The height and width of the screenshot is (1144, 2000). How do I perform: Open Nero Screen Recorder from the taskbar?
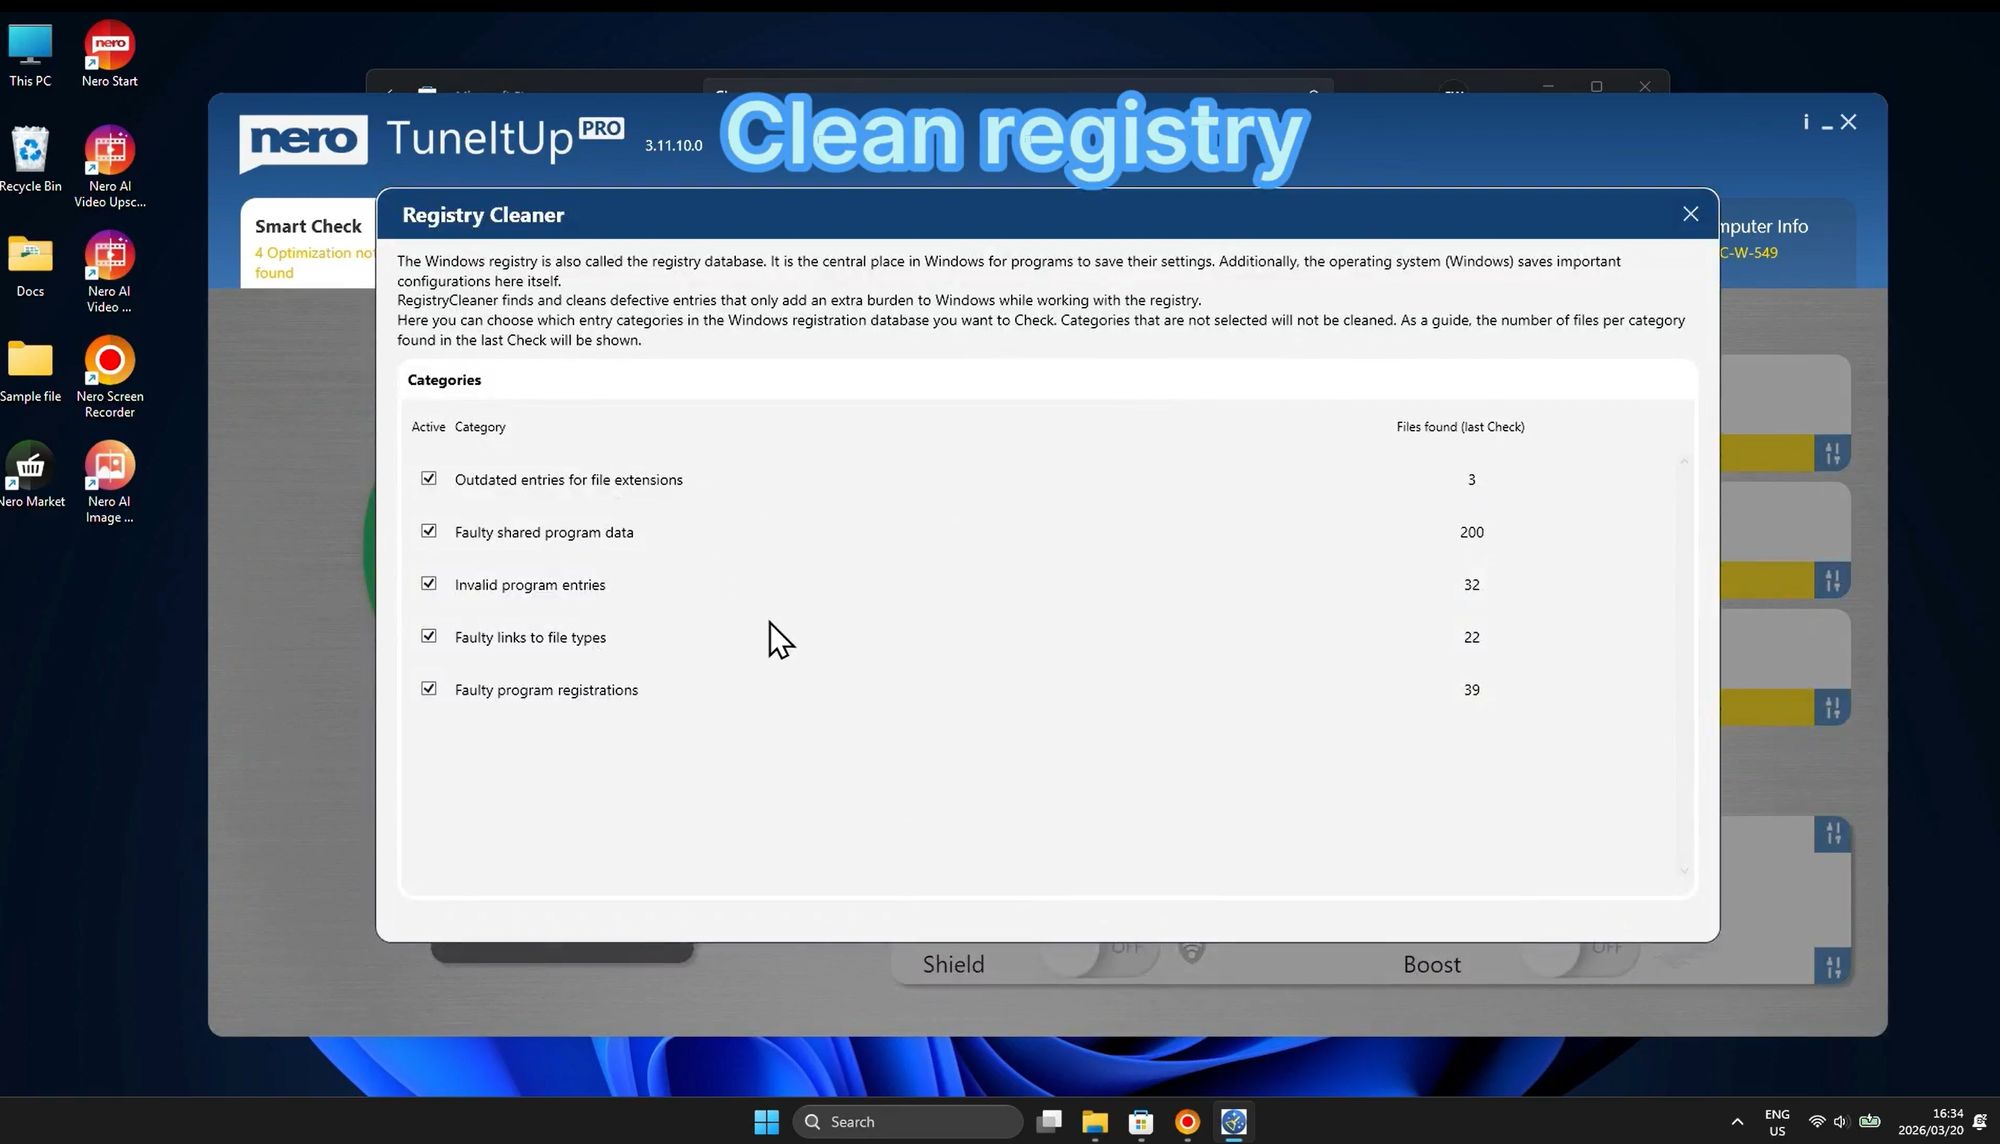coord(1186,1121)
